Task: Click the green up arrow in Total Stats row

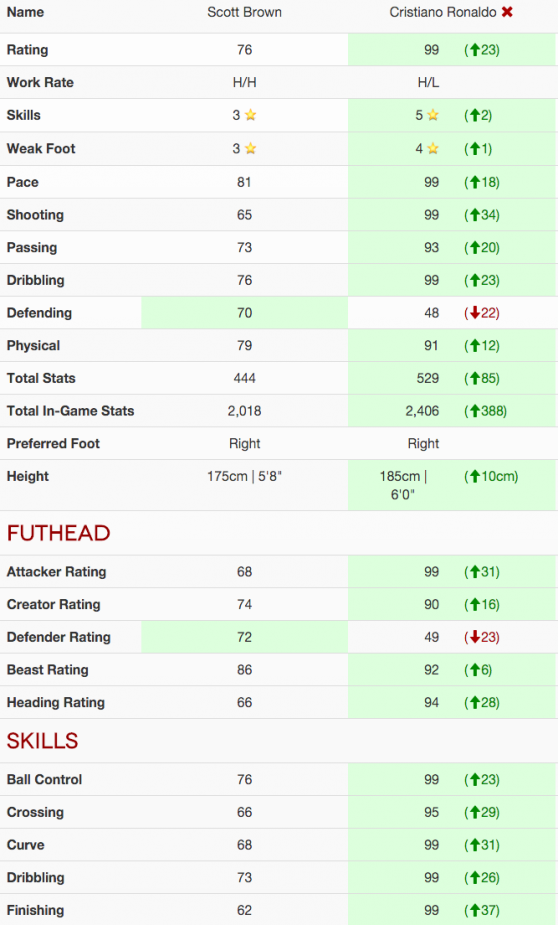Action: 474,378
